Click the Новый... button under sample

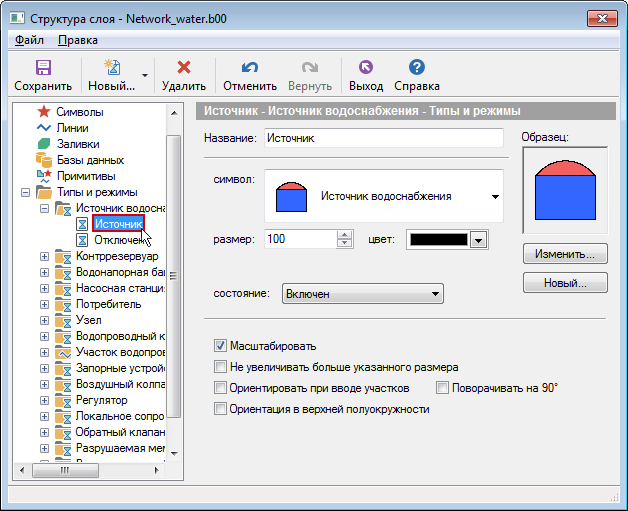(565, 284)
